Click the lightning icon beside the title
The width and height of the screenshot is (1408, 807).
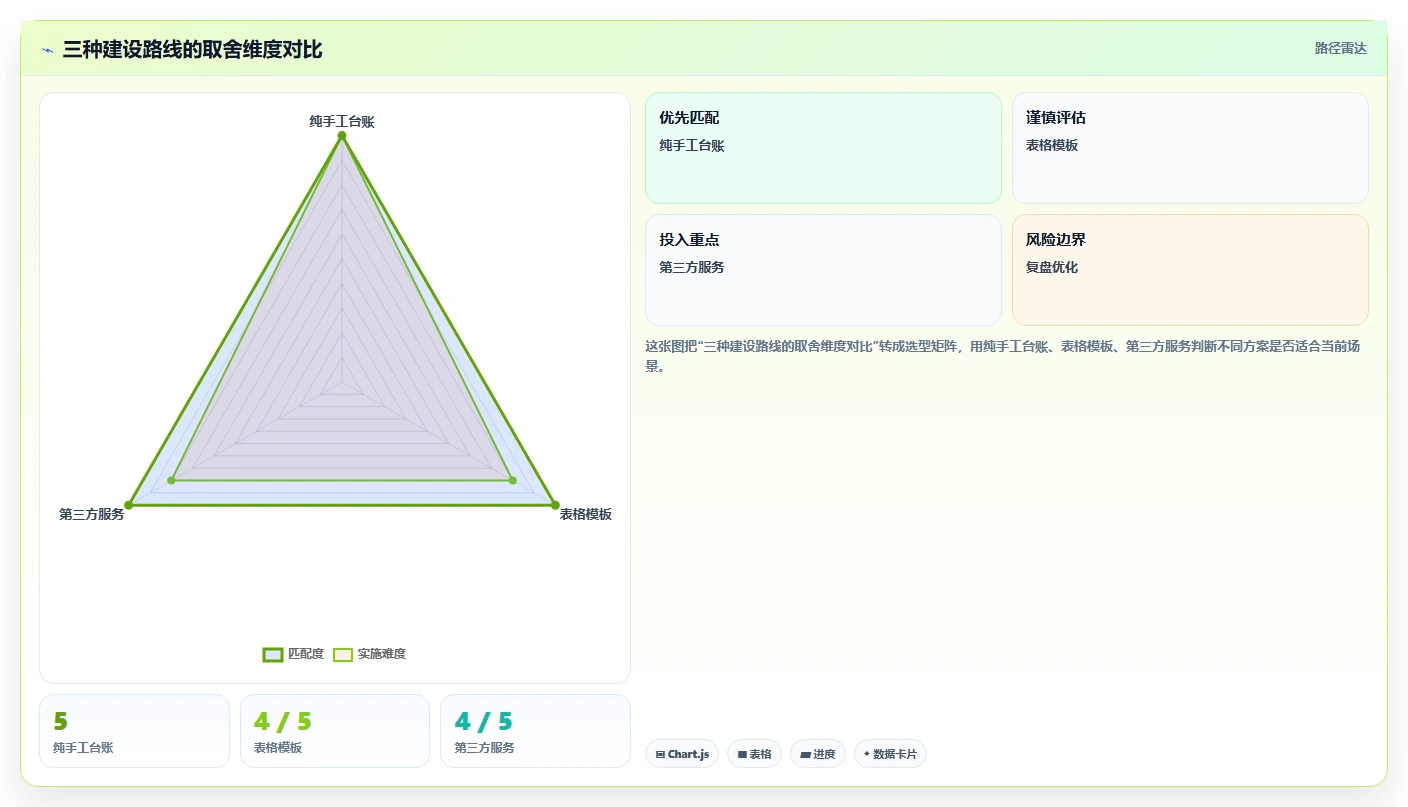pyautogui.click(x=48, y=50)
